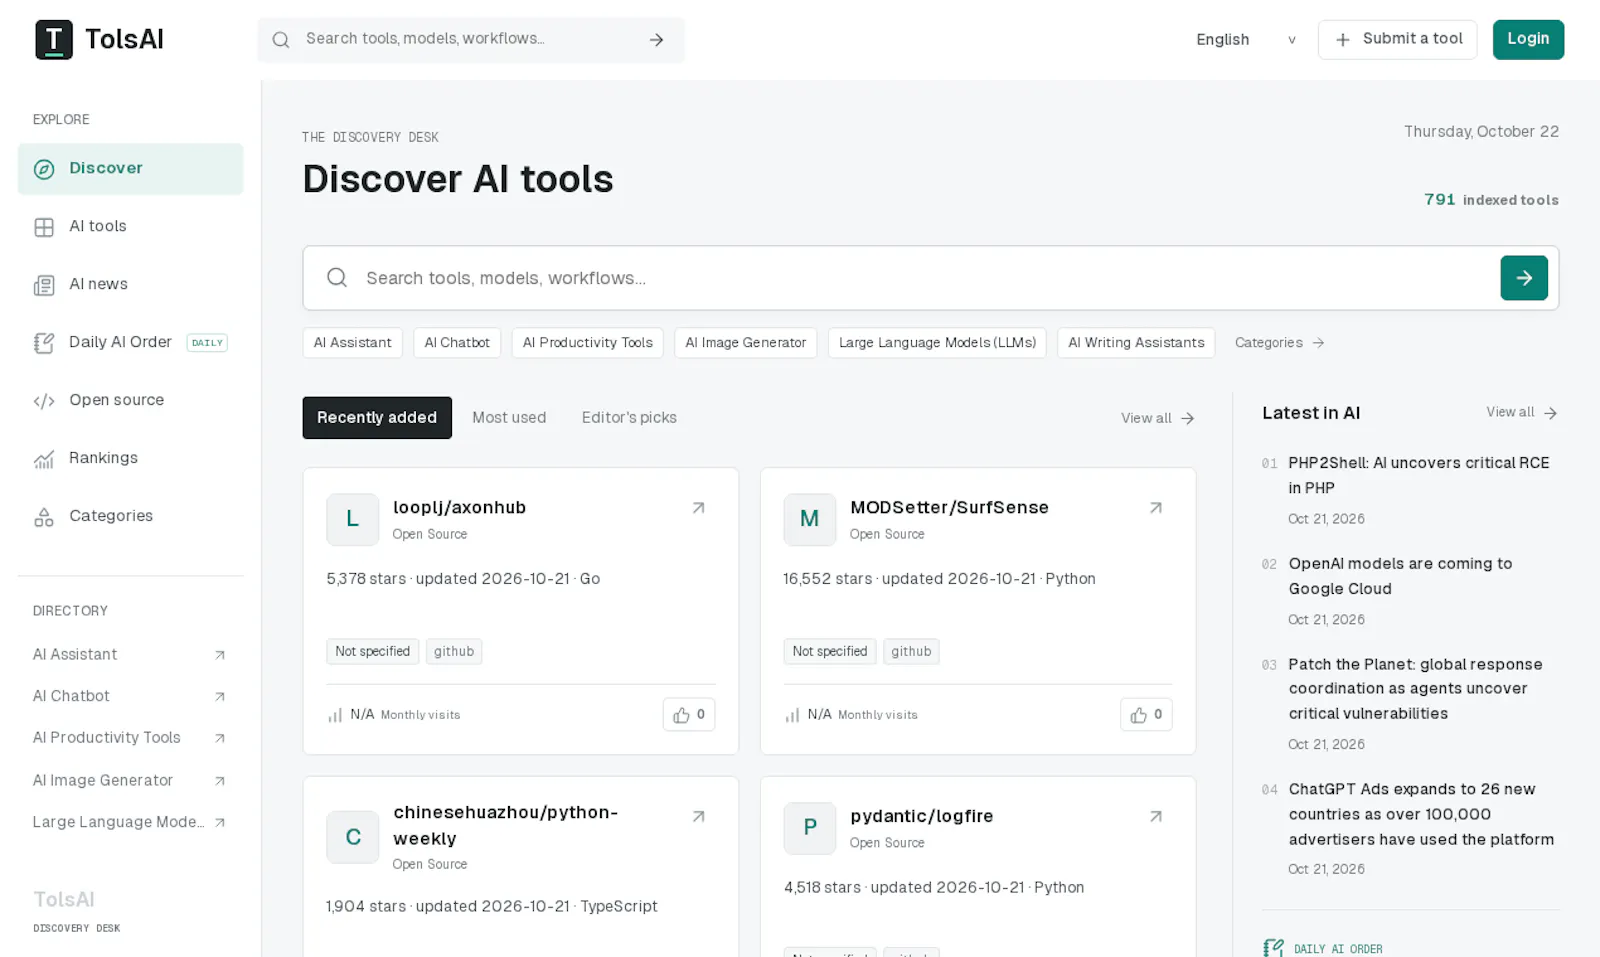Open Daily AI Order in sidebar

click(130, 342)
